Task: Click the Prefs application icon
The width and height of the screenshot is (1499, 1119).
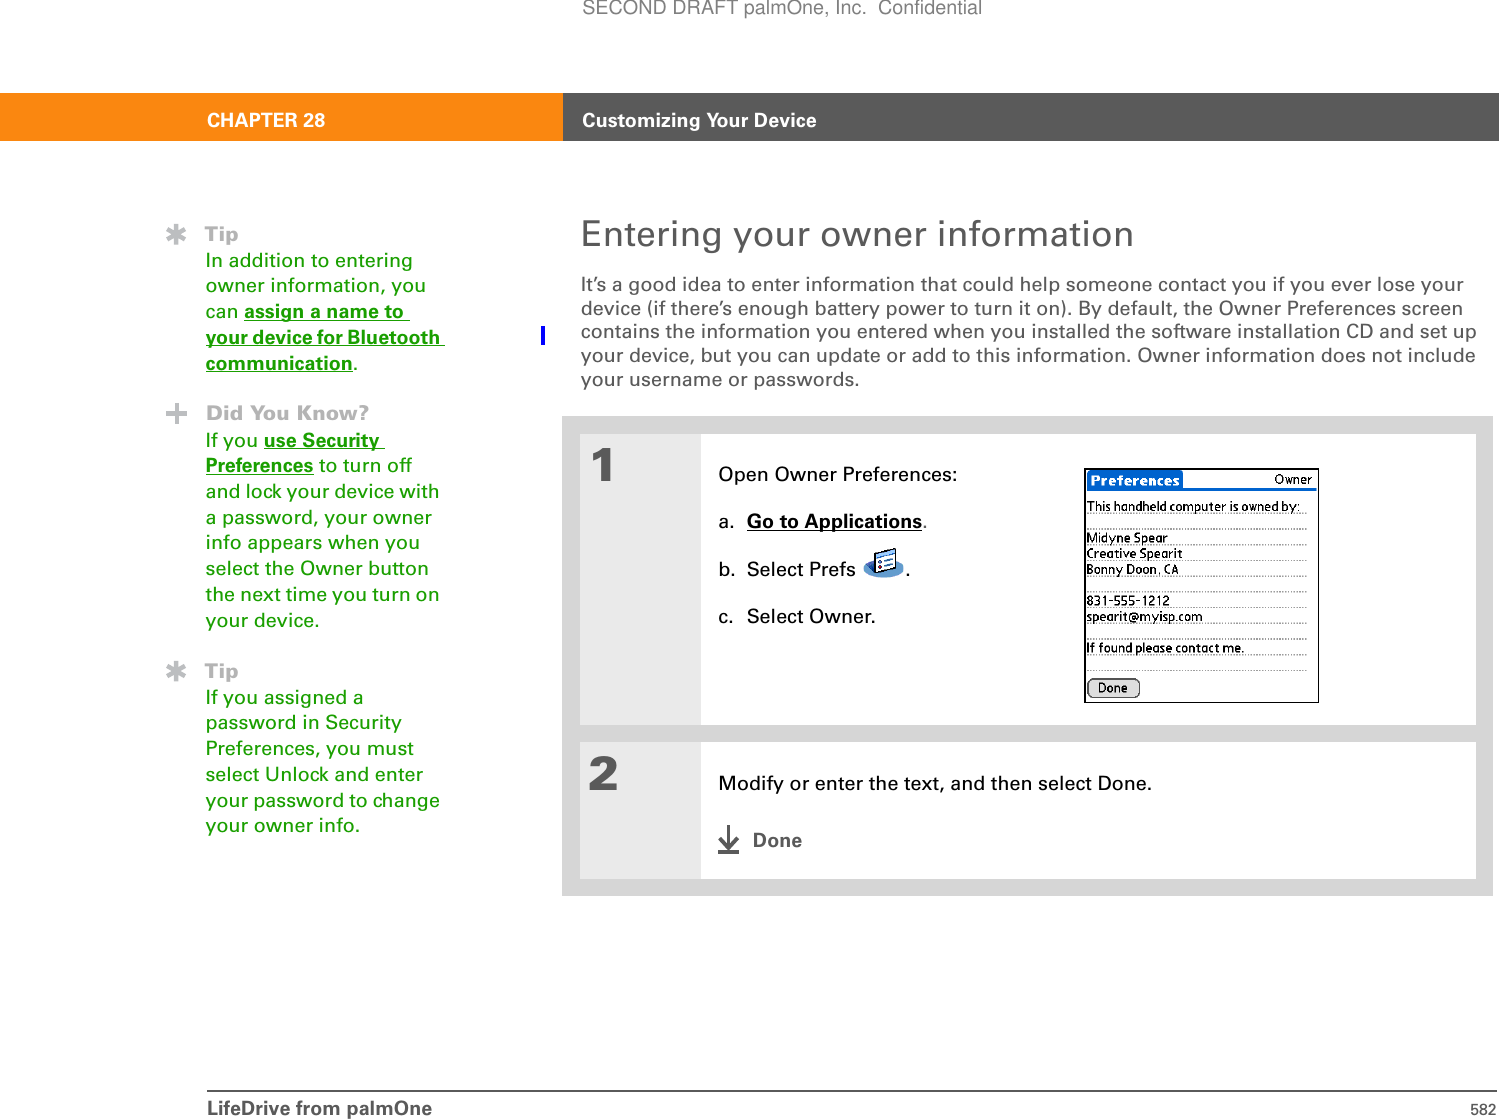Action: coord(883,563)
